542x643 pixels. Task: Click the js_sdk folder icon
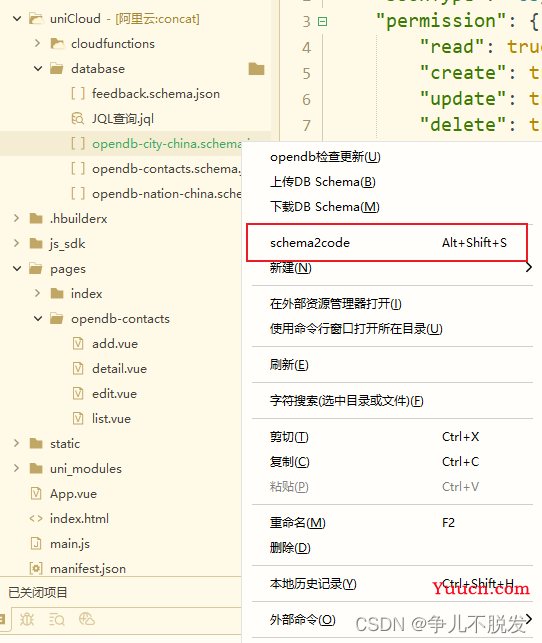[36, 244]
